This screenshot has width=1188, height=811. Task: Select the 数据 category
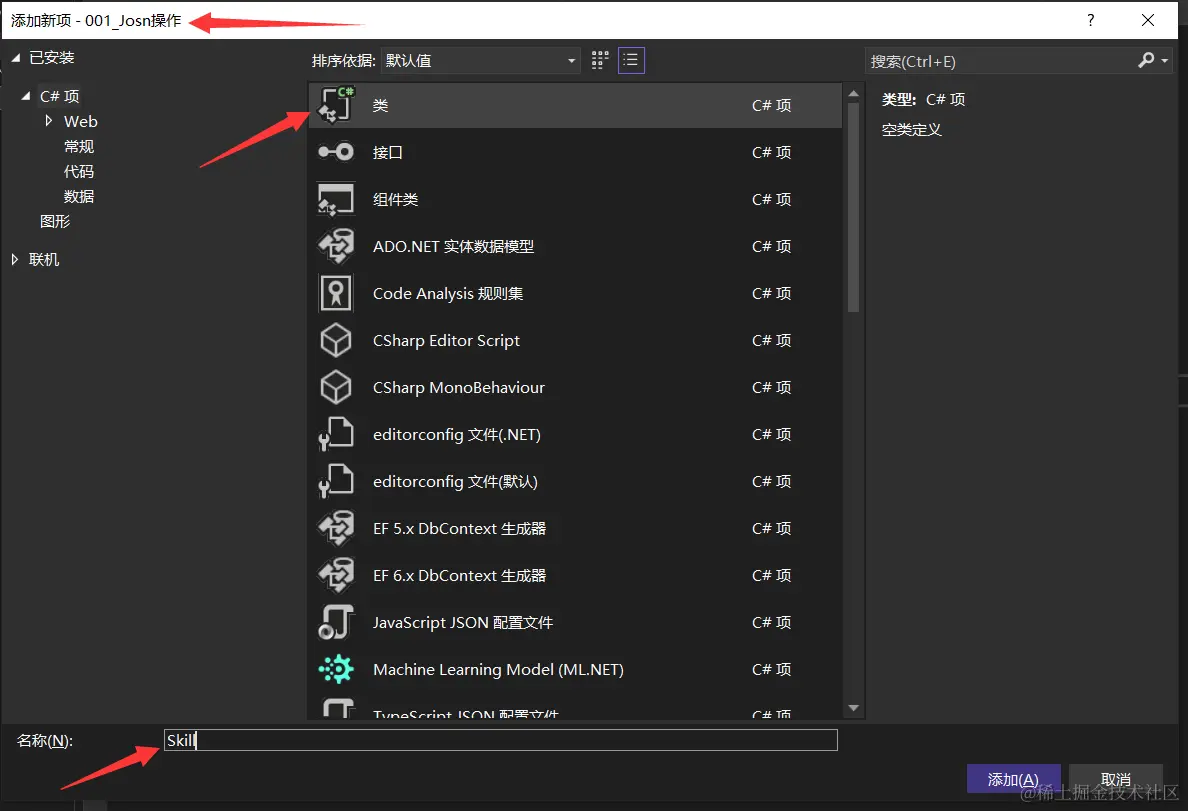(78, 196)
